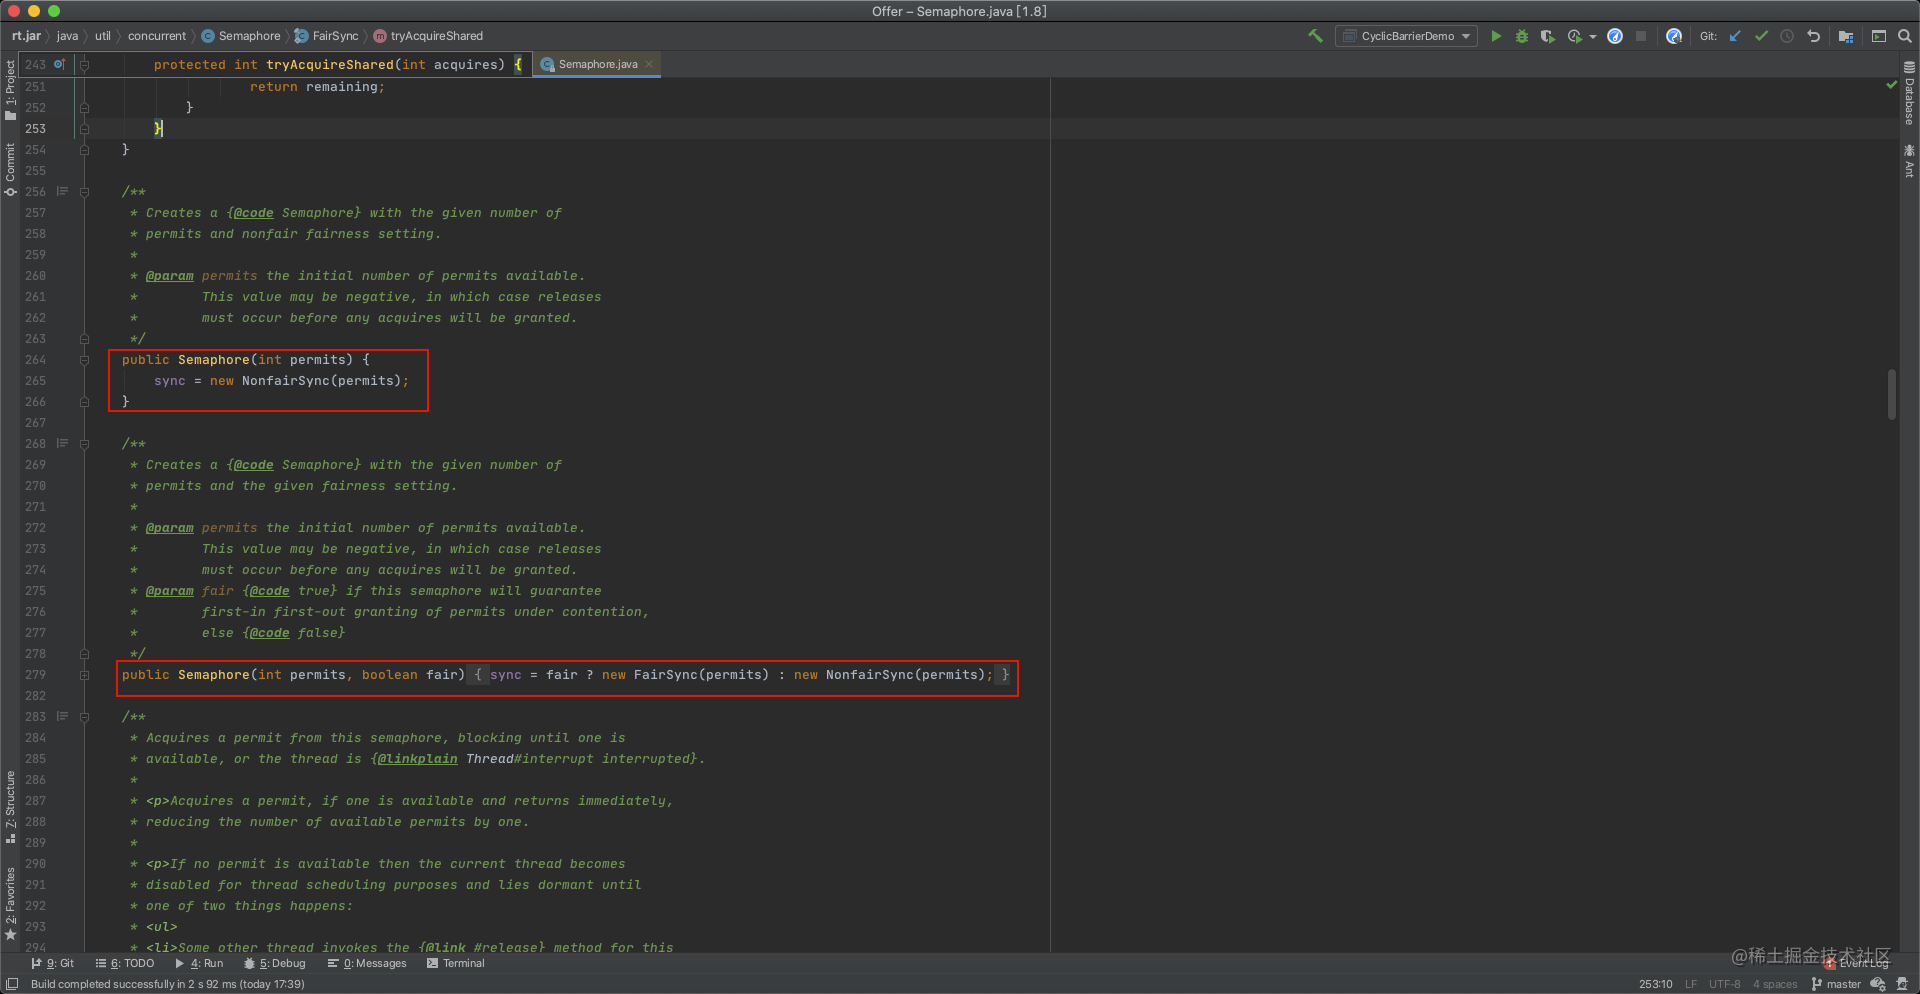Open the Ant tool window

[x=1909, y=161]
